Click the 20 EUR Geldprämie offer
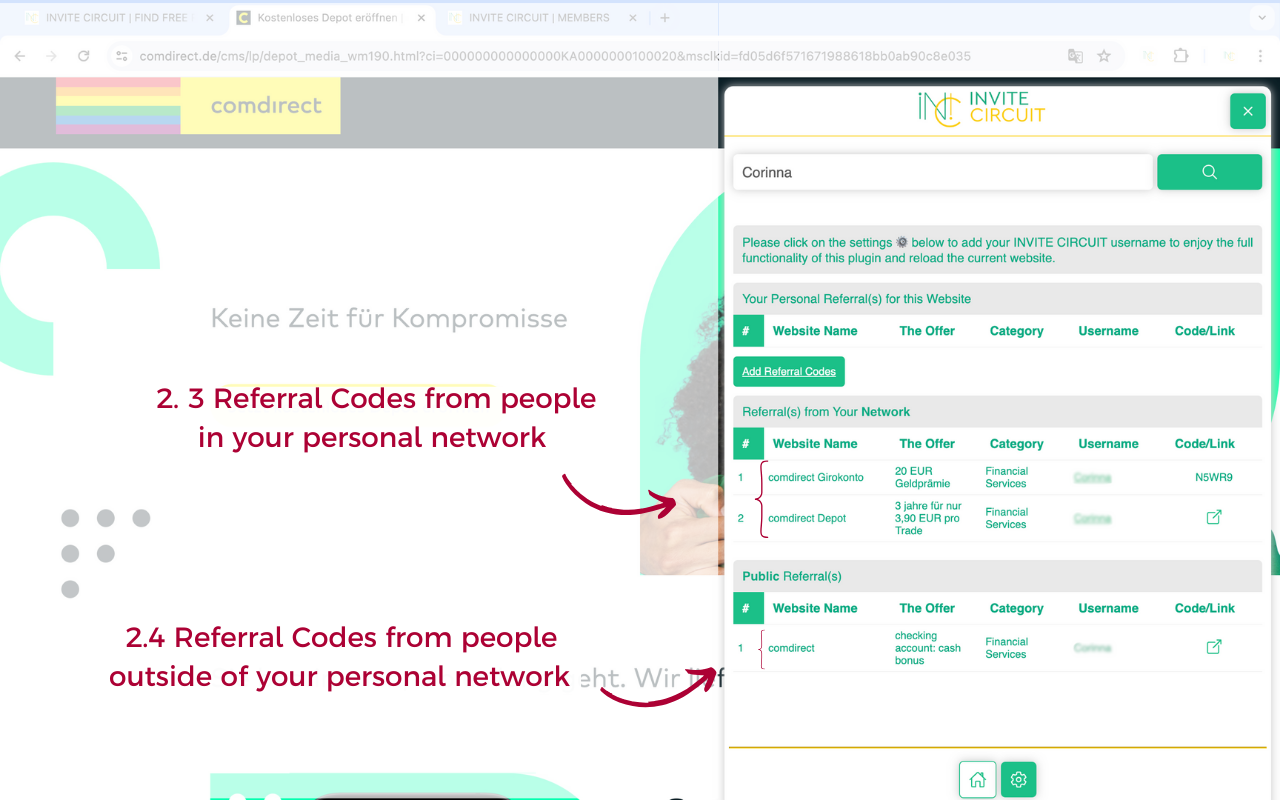Viewport: 1280px width, 800px height. [923, 477]
